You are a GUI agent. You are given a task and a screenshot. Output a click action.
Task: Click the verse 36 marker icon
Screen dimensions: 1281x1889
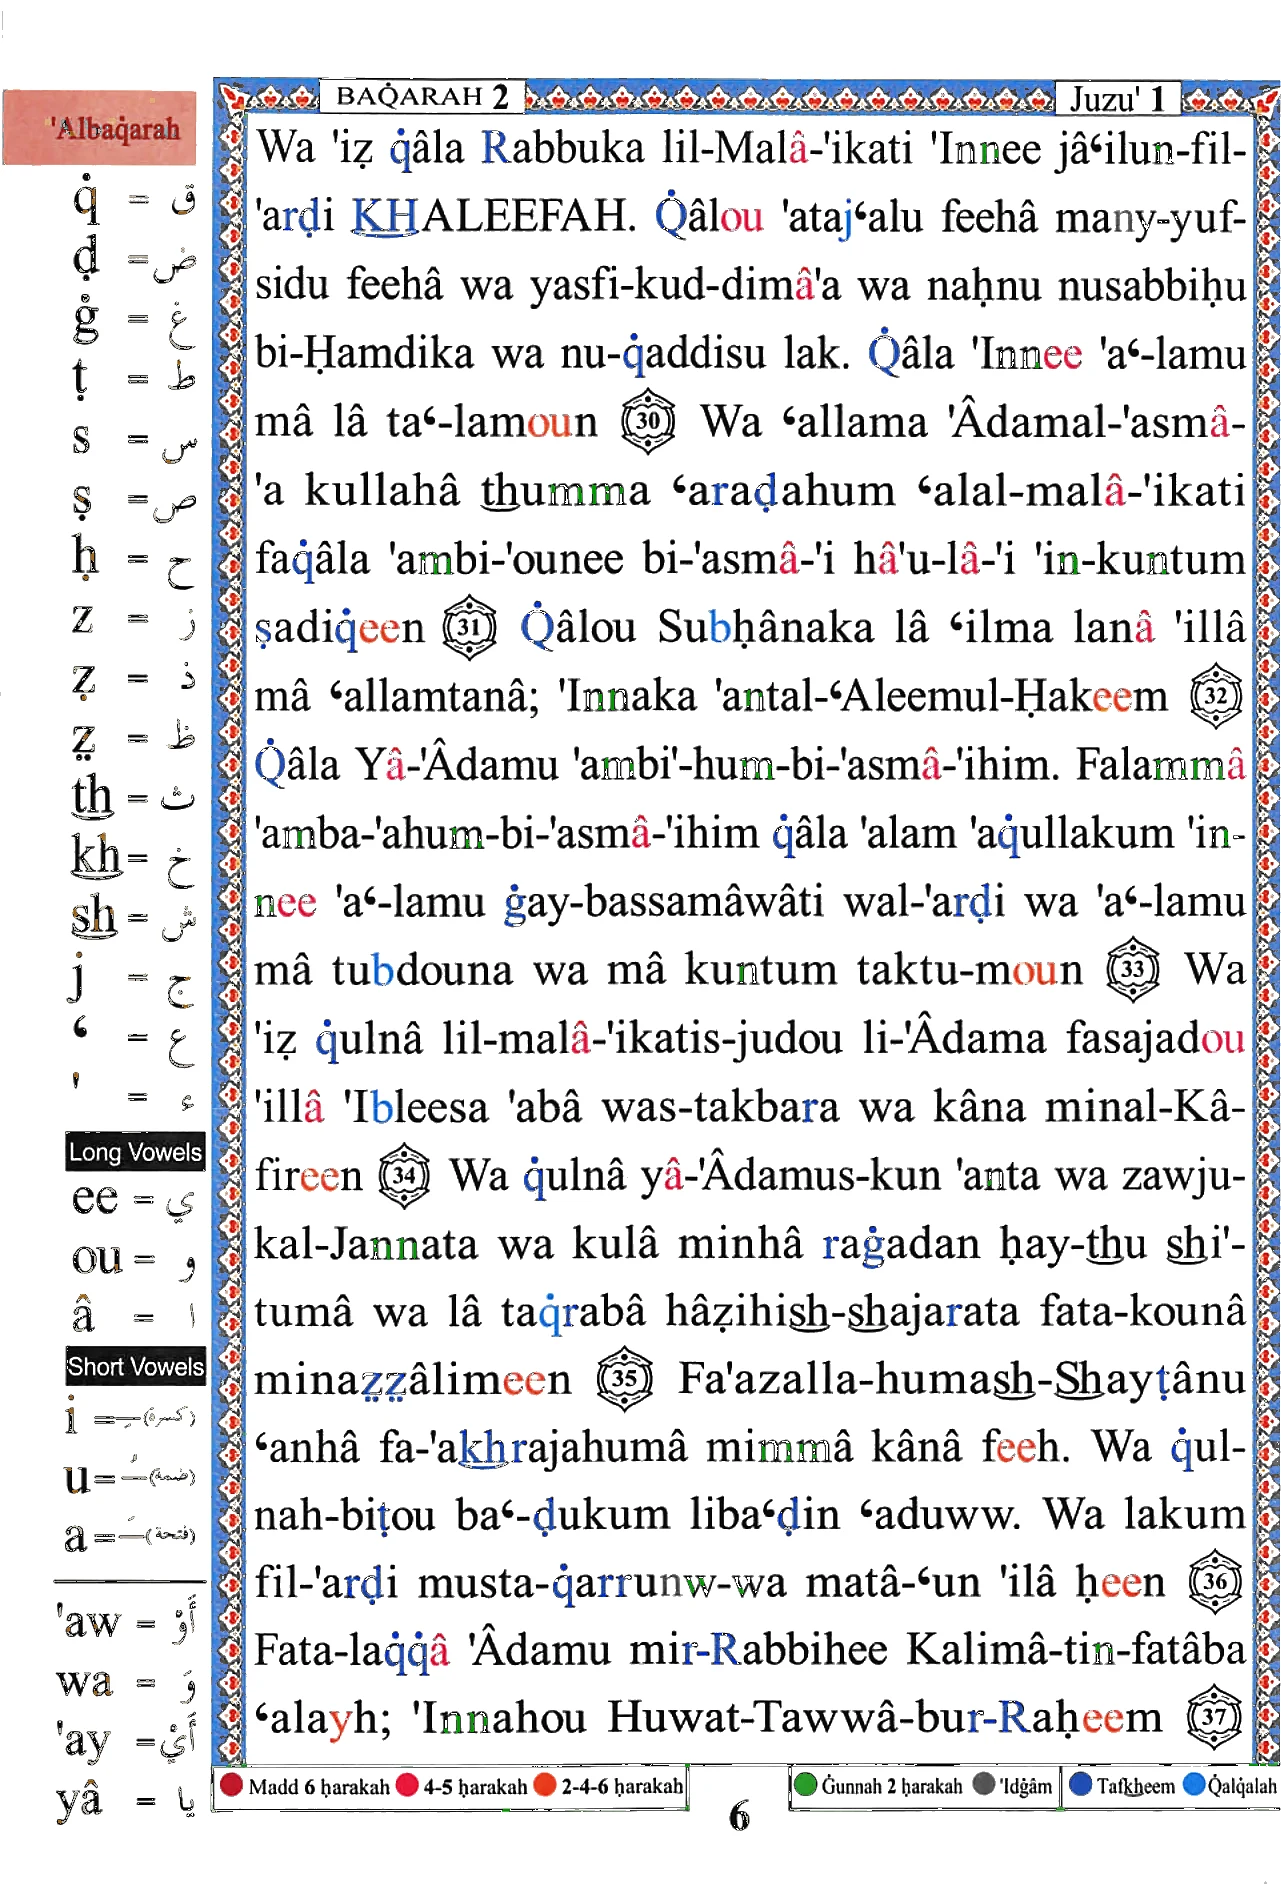[1214, 1581]
